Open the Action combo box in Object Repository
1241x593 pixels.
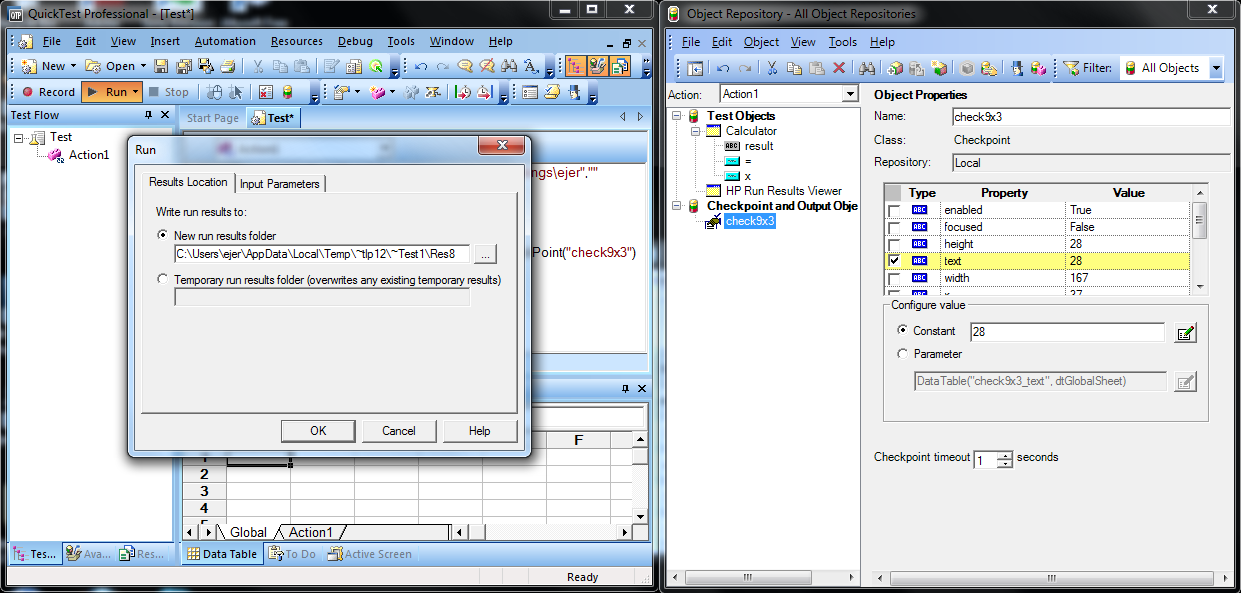point(850,94)
